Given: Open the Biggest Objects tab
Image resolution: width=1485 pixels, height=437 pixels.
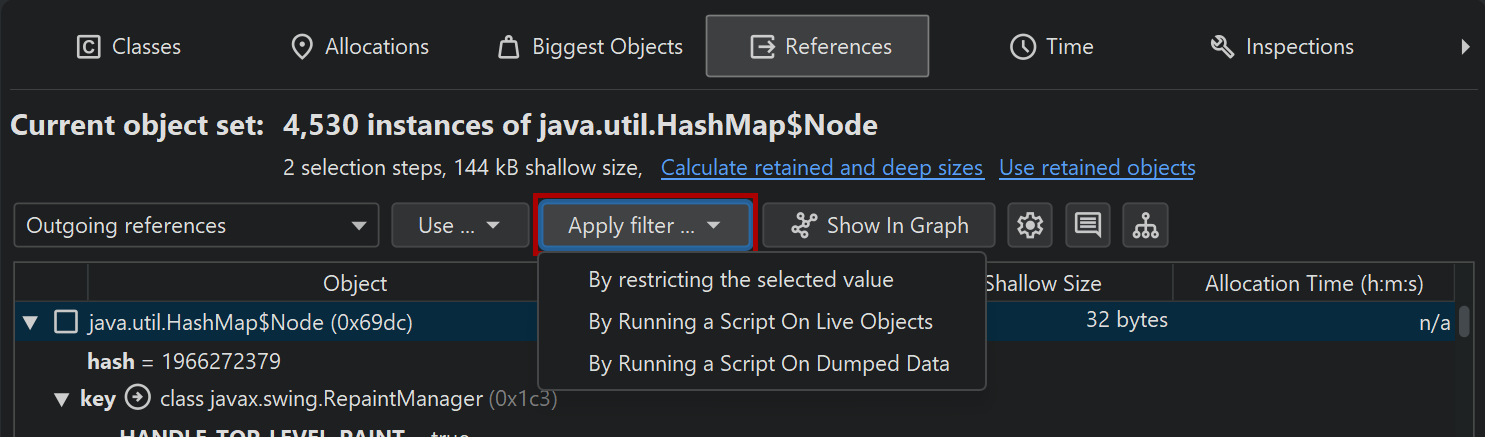Looking at the screenshot, I should [x=590, y=47].
